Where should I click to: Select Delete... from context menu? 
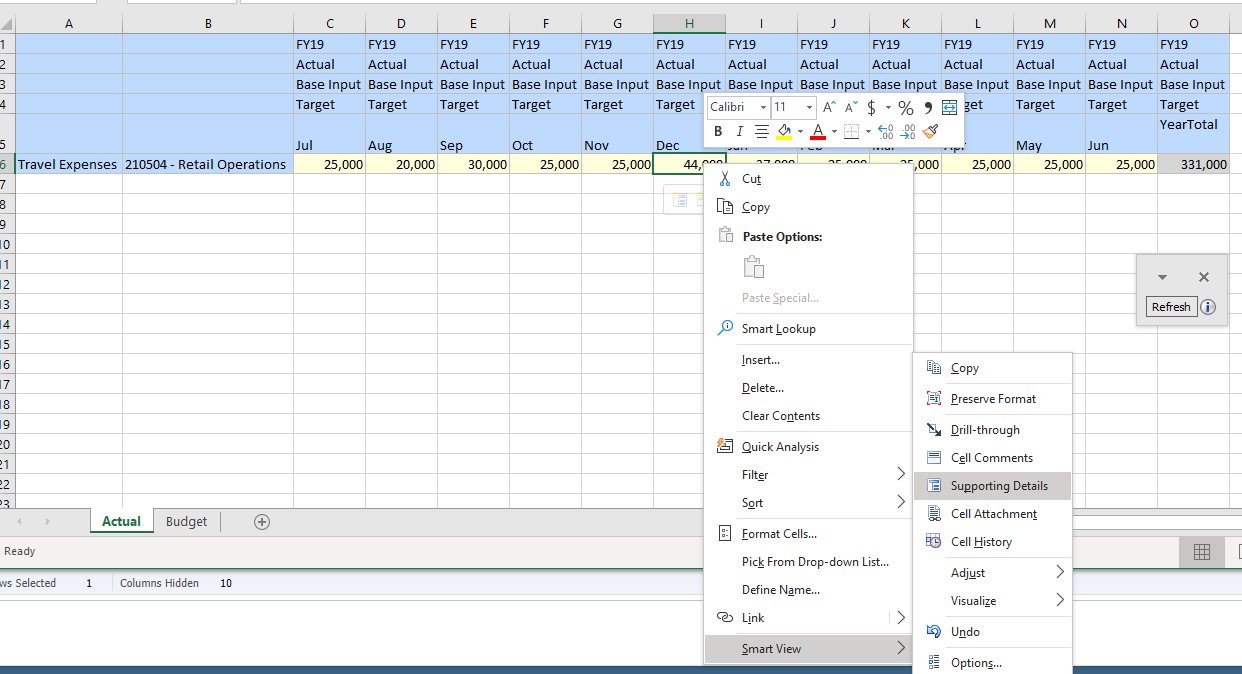tap(808, 388)
